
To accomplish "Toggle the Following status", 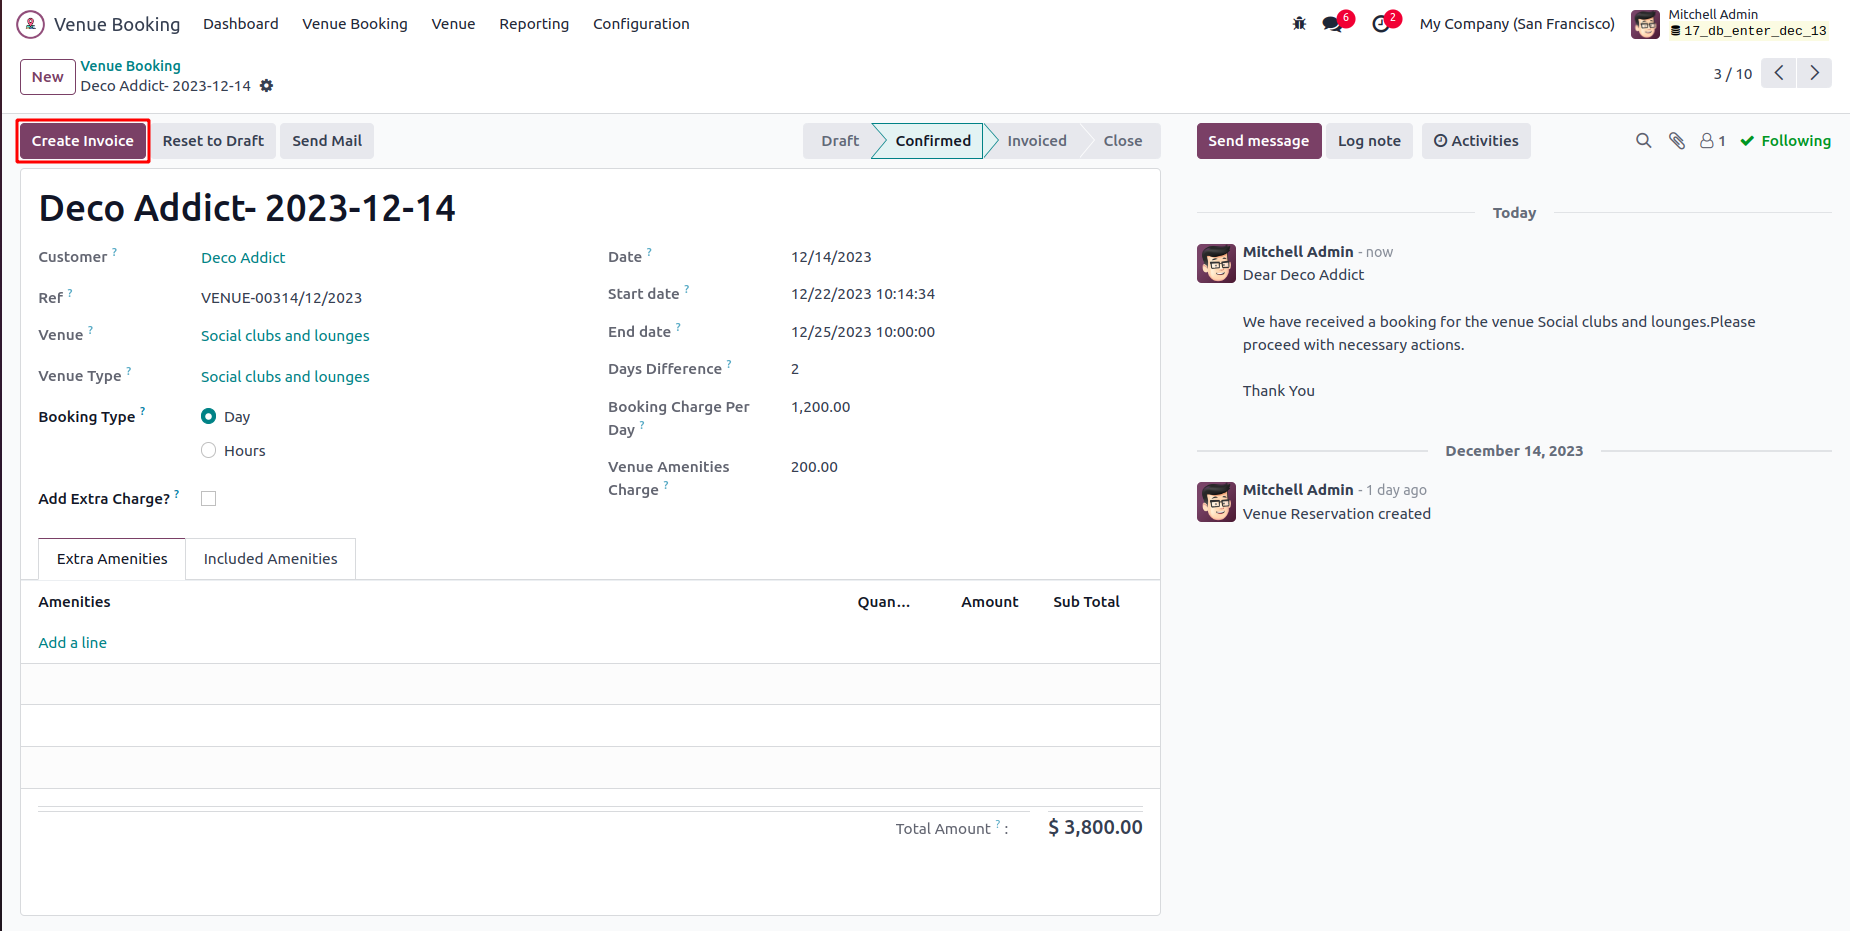I will tap(1785, 141).
